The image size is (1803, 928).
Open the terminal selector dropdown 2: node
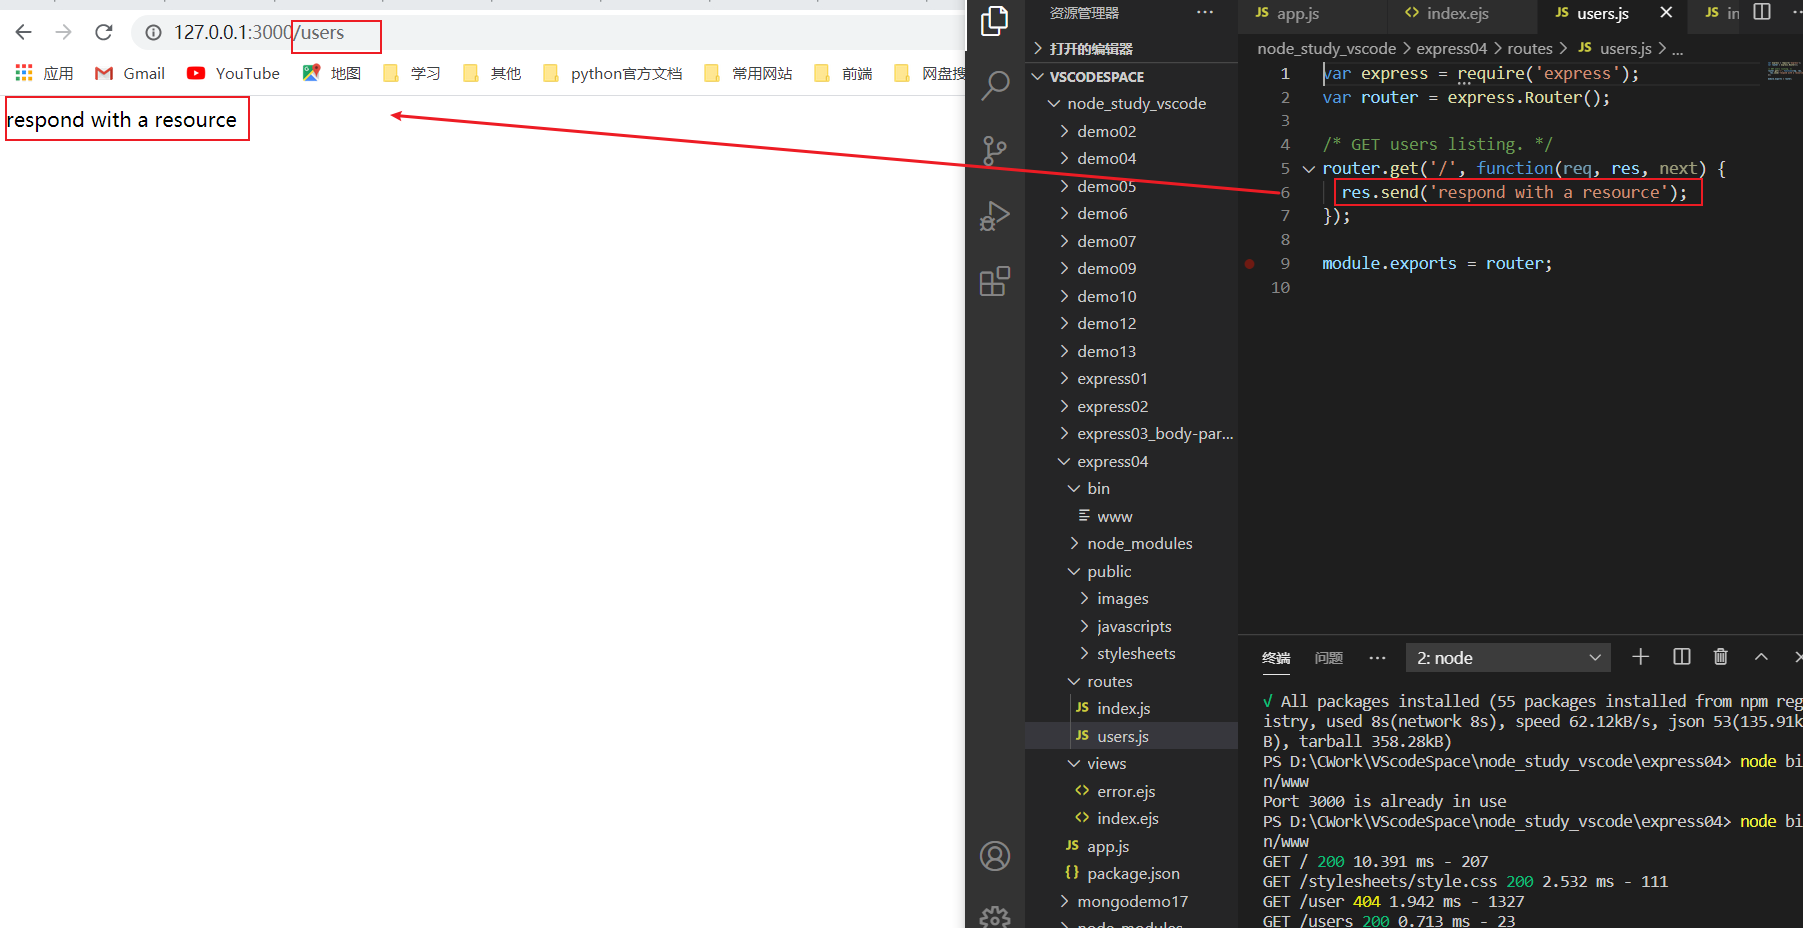click(1508, 657)
